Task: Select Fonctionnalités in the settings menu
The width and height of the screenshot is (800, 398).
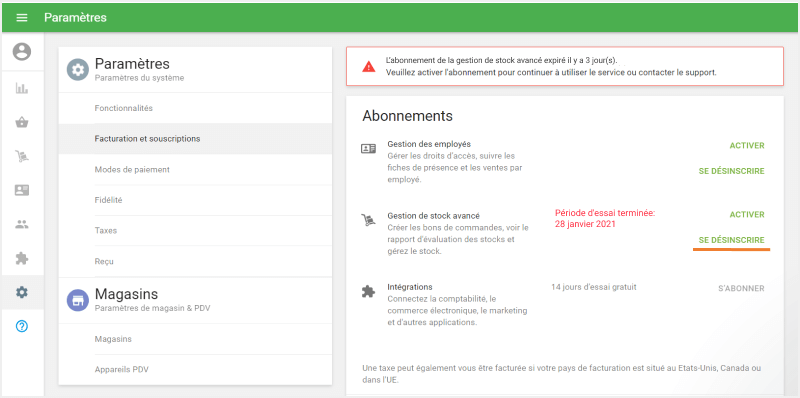Action: tap(195, 108)
